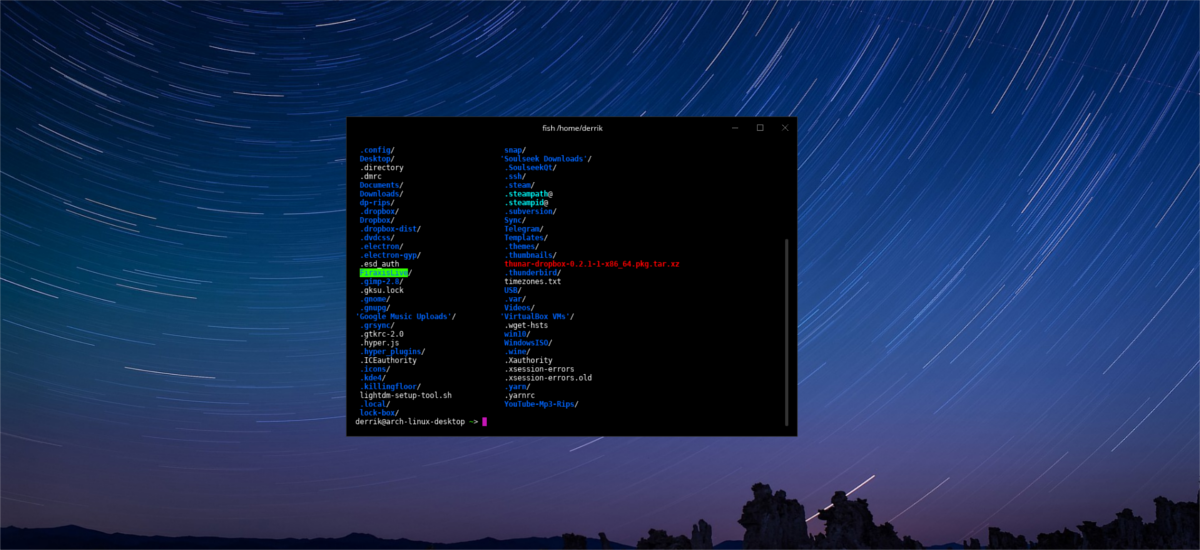Click the '.gnome/' directory entry
Screen dimensions: 1200x550
point(375,299)
